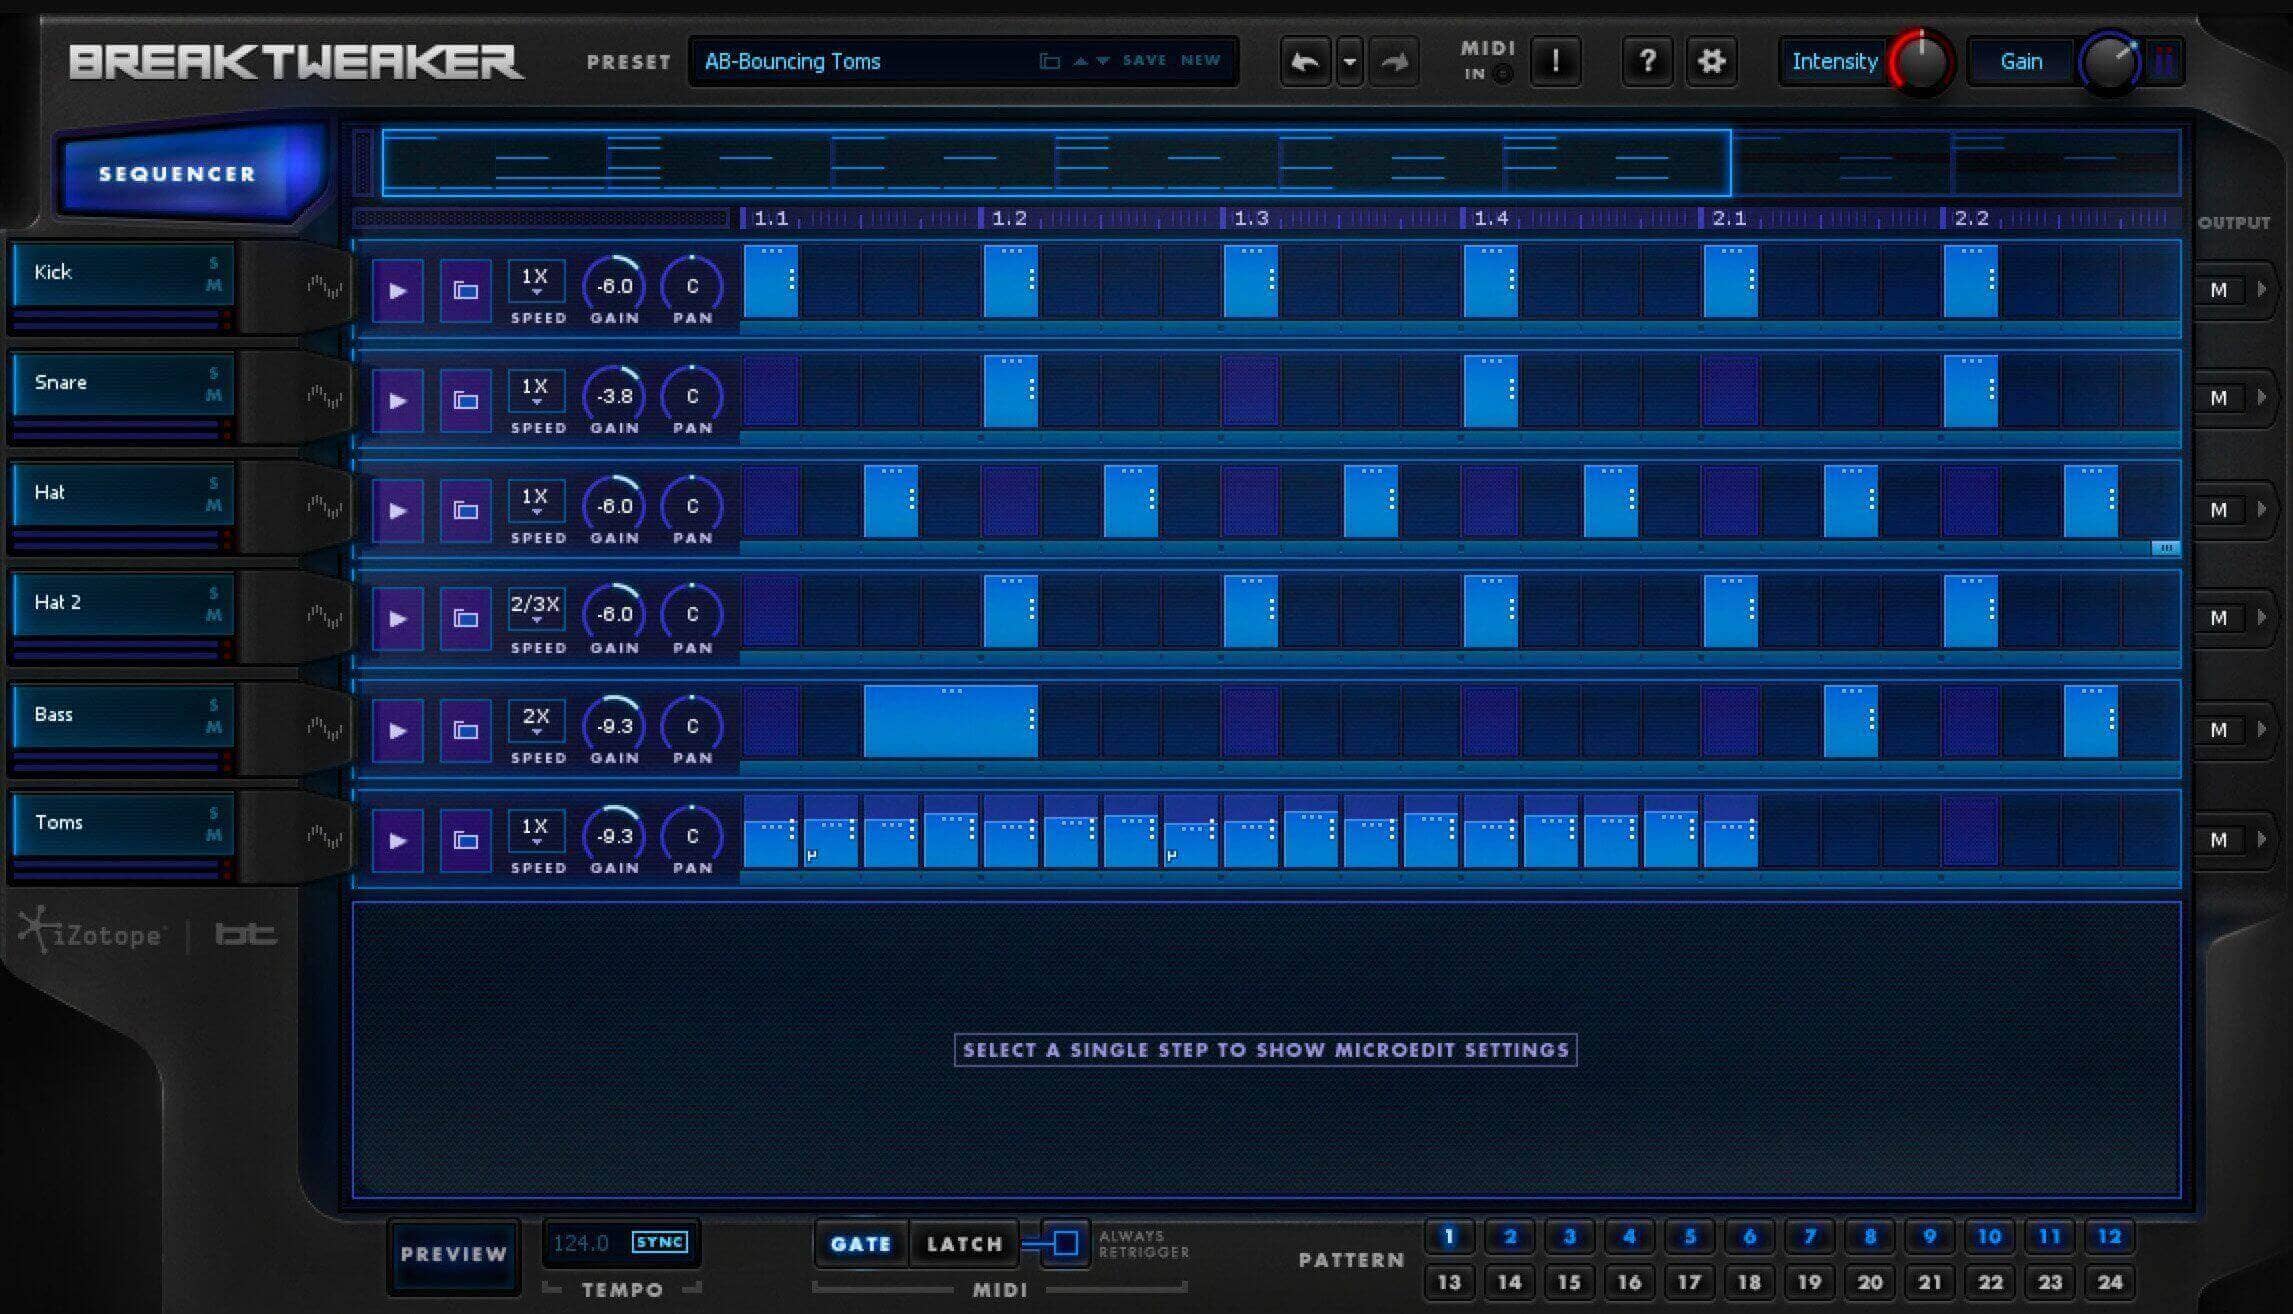Load previous preset with up arrow
Image resolution: width=2293 pixels, height=1314 pixels.
click(1080, 61)
